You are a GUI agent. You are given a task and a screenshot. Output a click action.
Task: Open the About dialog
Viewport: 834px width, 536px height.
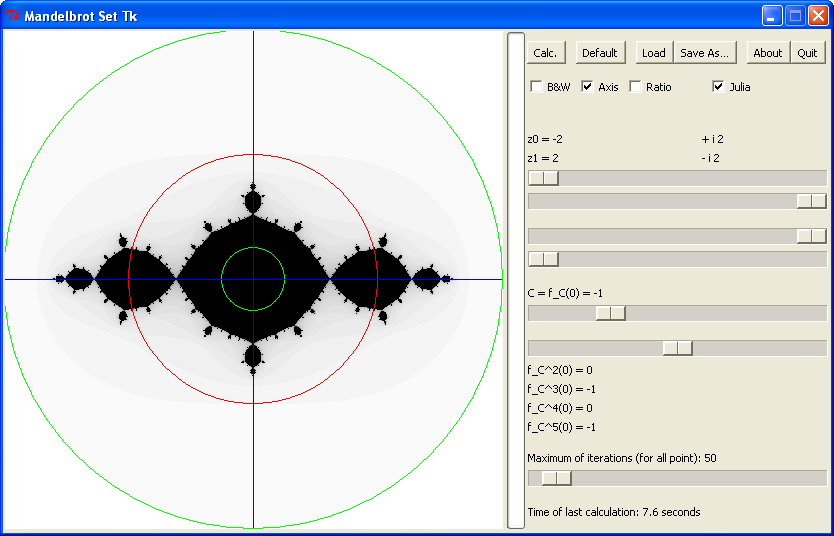[x=767, y=53]
